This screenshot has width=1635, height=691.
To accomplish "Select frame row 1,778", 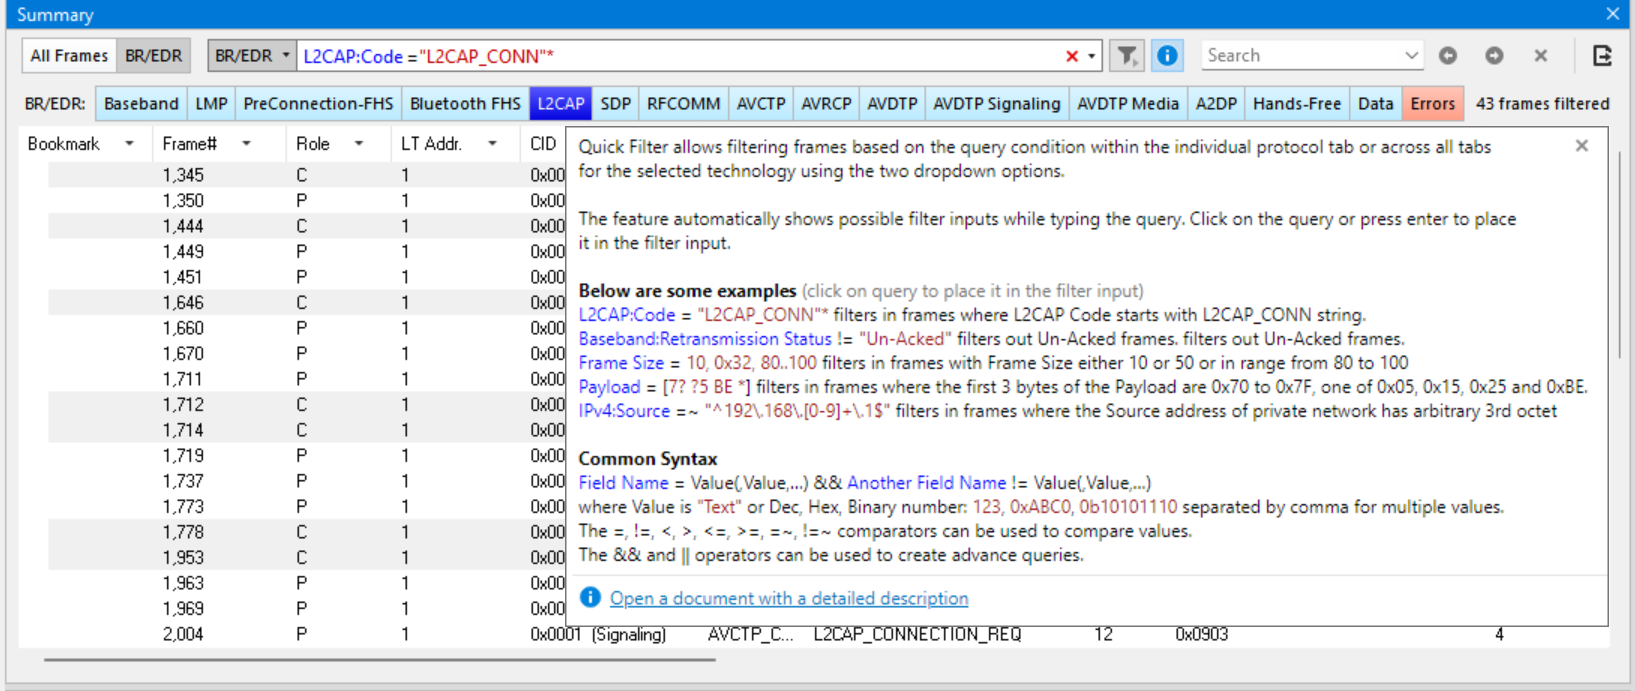I will point(306,532).
